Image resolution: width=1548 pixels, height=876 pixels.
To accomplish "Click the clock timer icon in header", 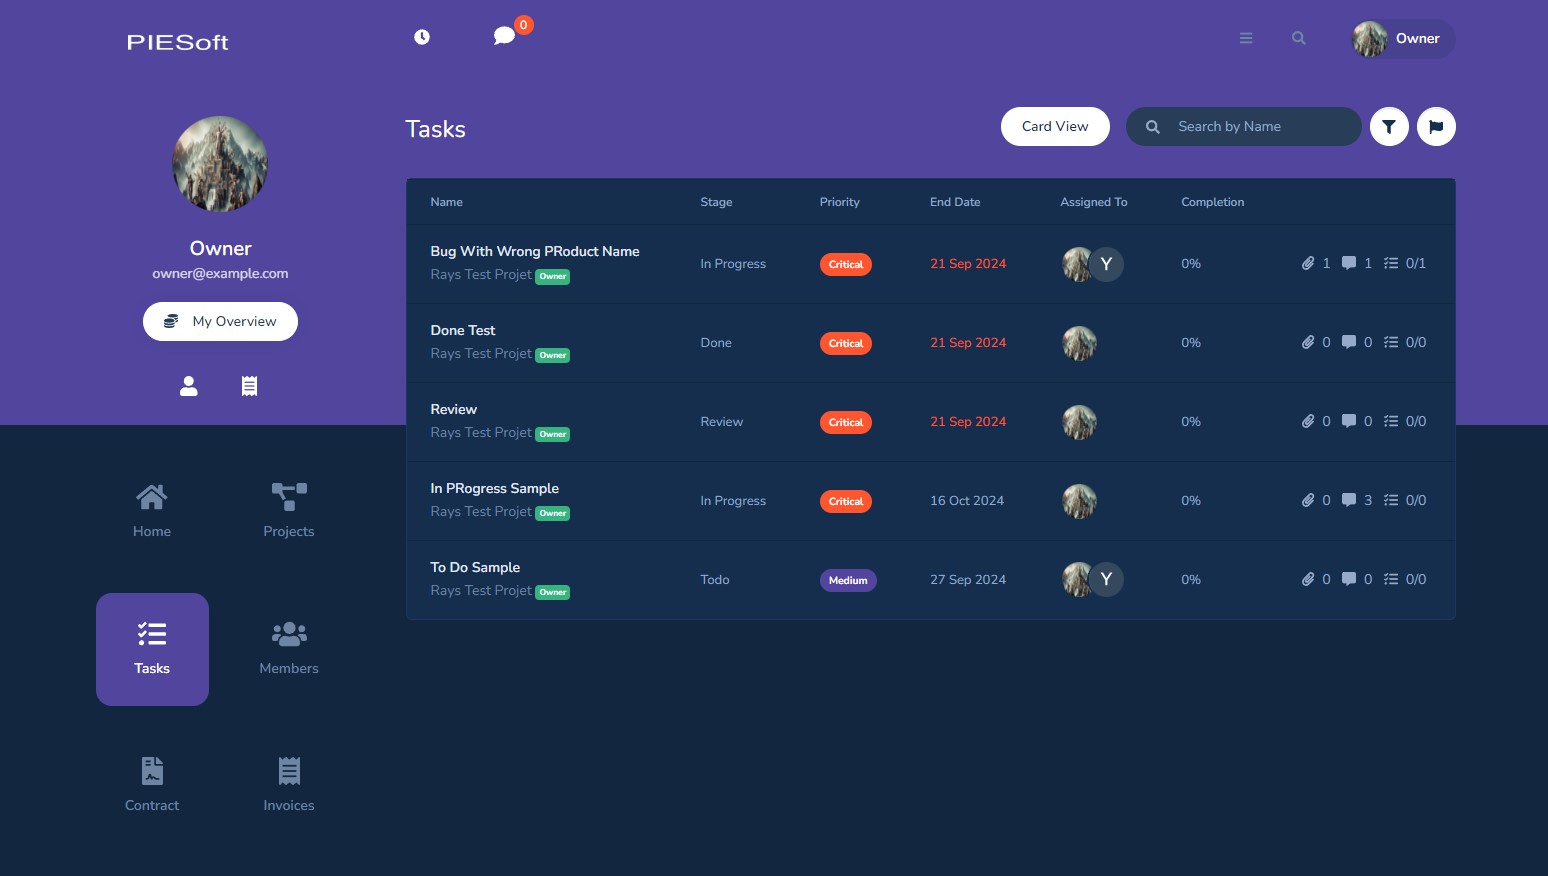I will tap(422, 37).
